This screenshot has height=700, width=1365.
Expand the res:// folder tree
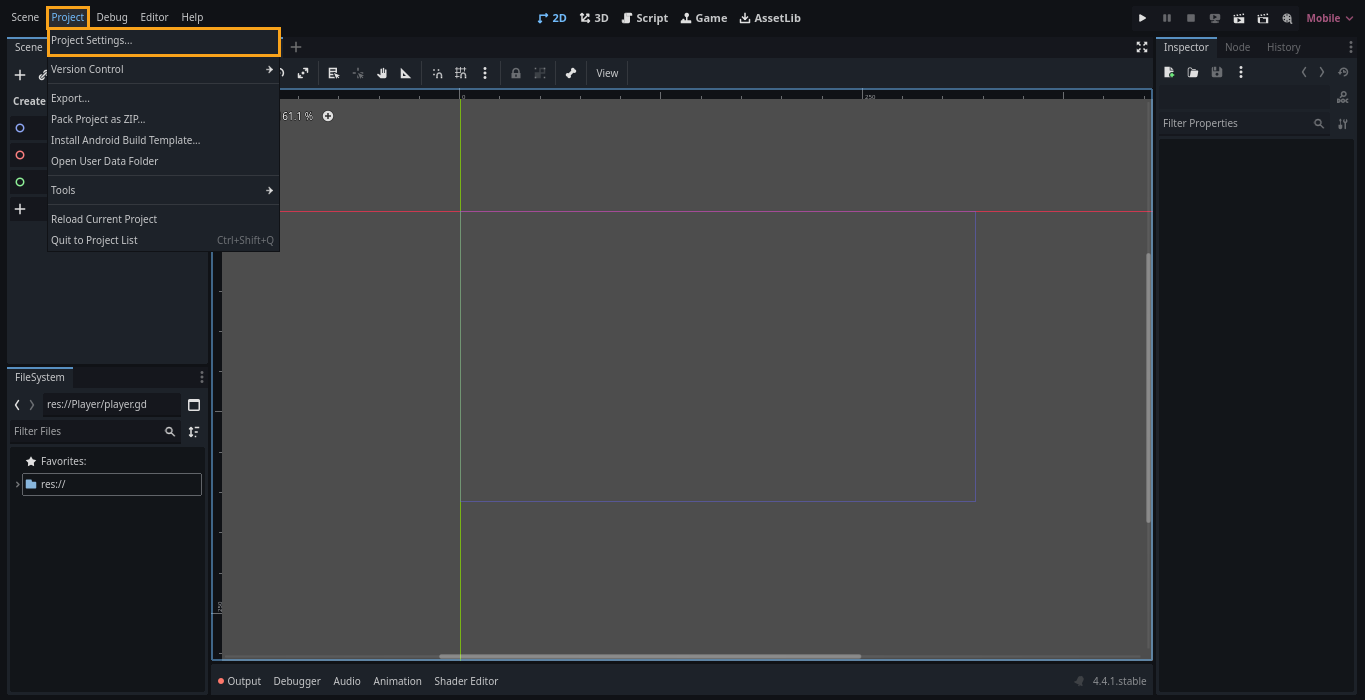[x=18, y=484]
